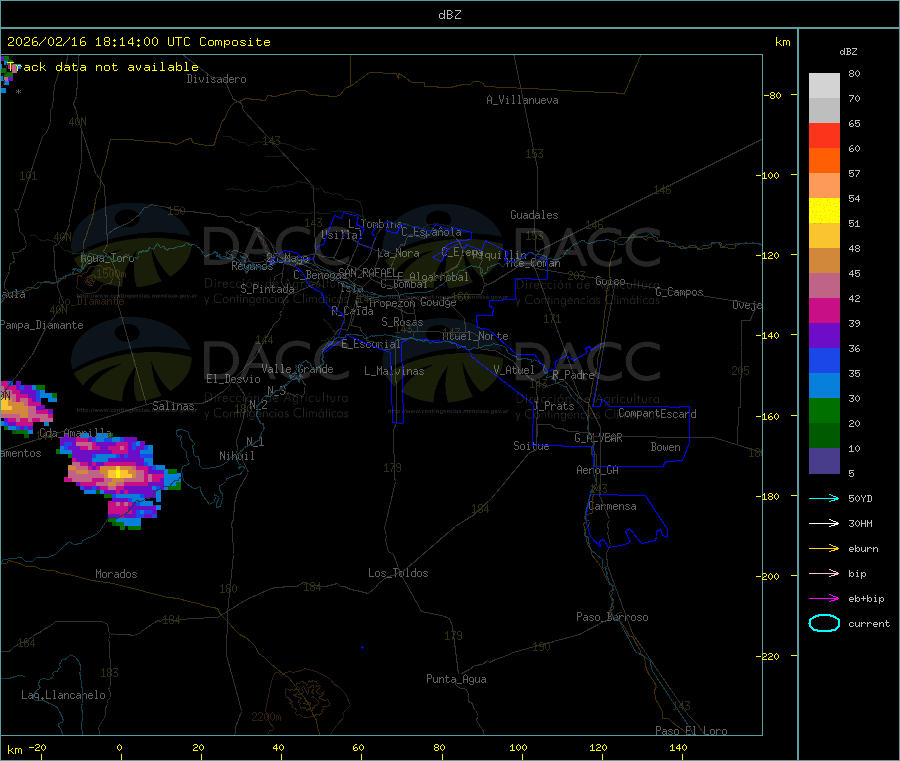Click the G_ALVEAR map label

pyautogui.click(x=598, y=438)
